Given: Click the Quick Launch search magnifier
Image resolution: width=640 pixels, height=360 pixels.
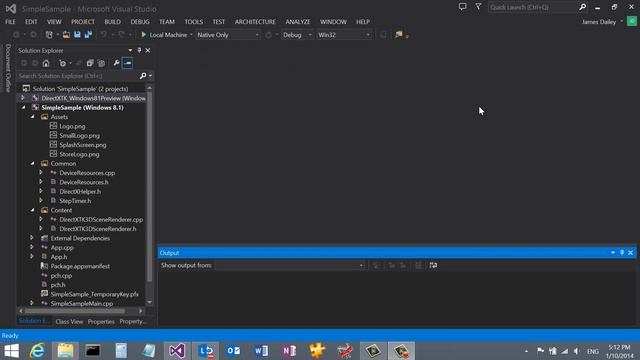Looking at the screenshot, I should pyautogui.click(x=582, y=7).
